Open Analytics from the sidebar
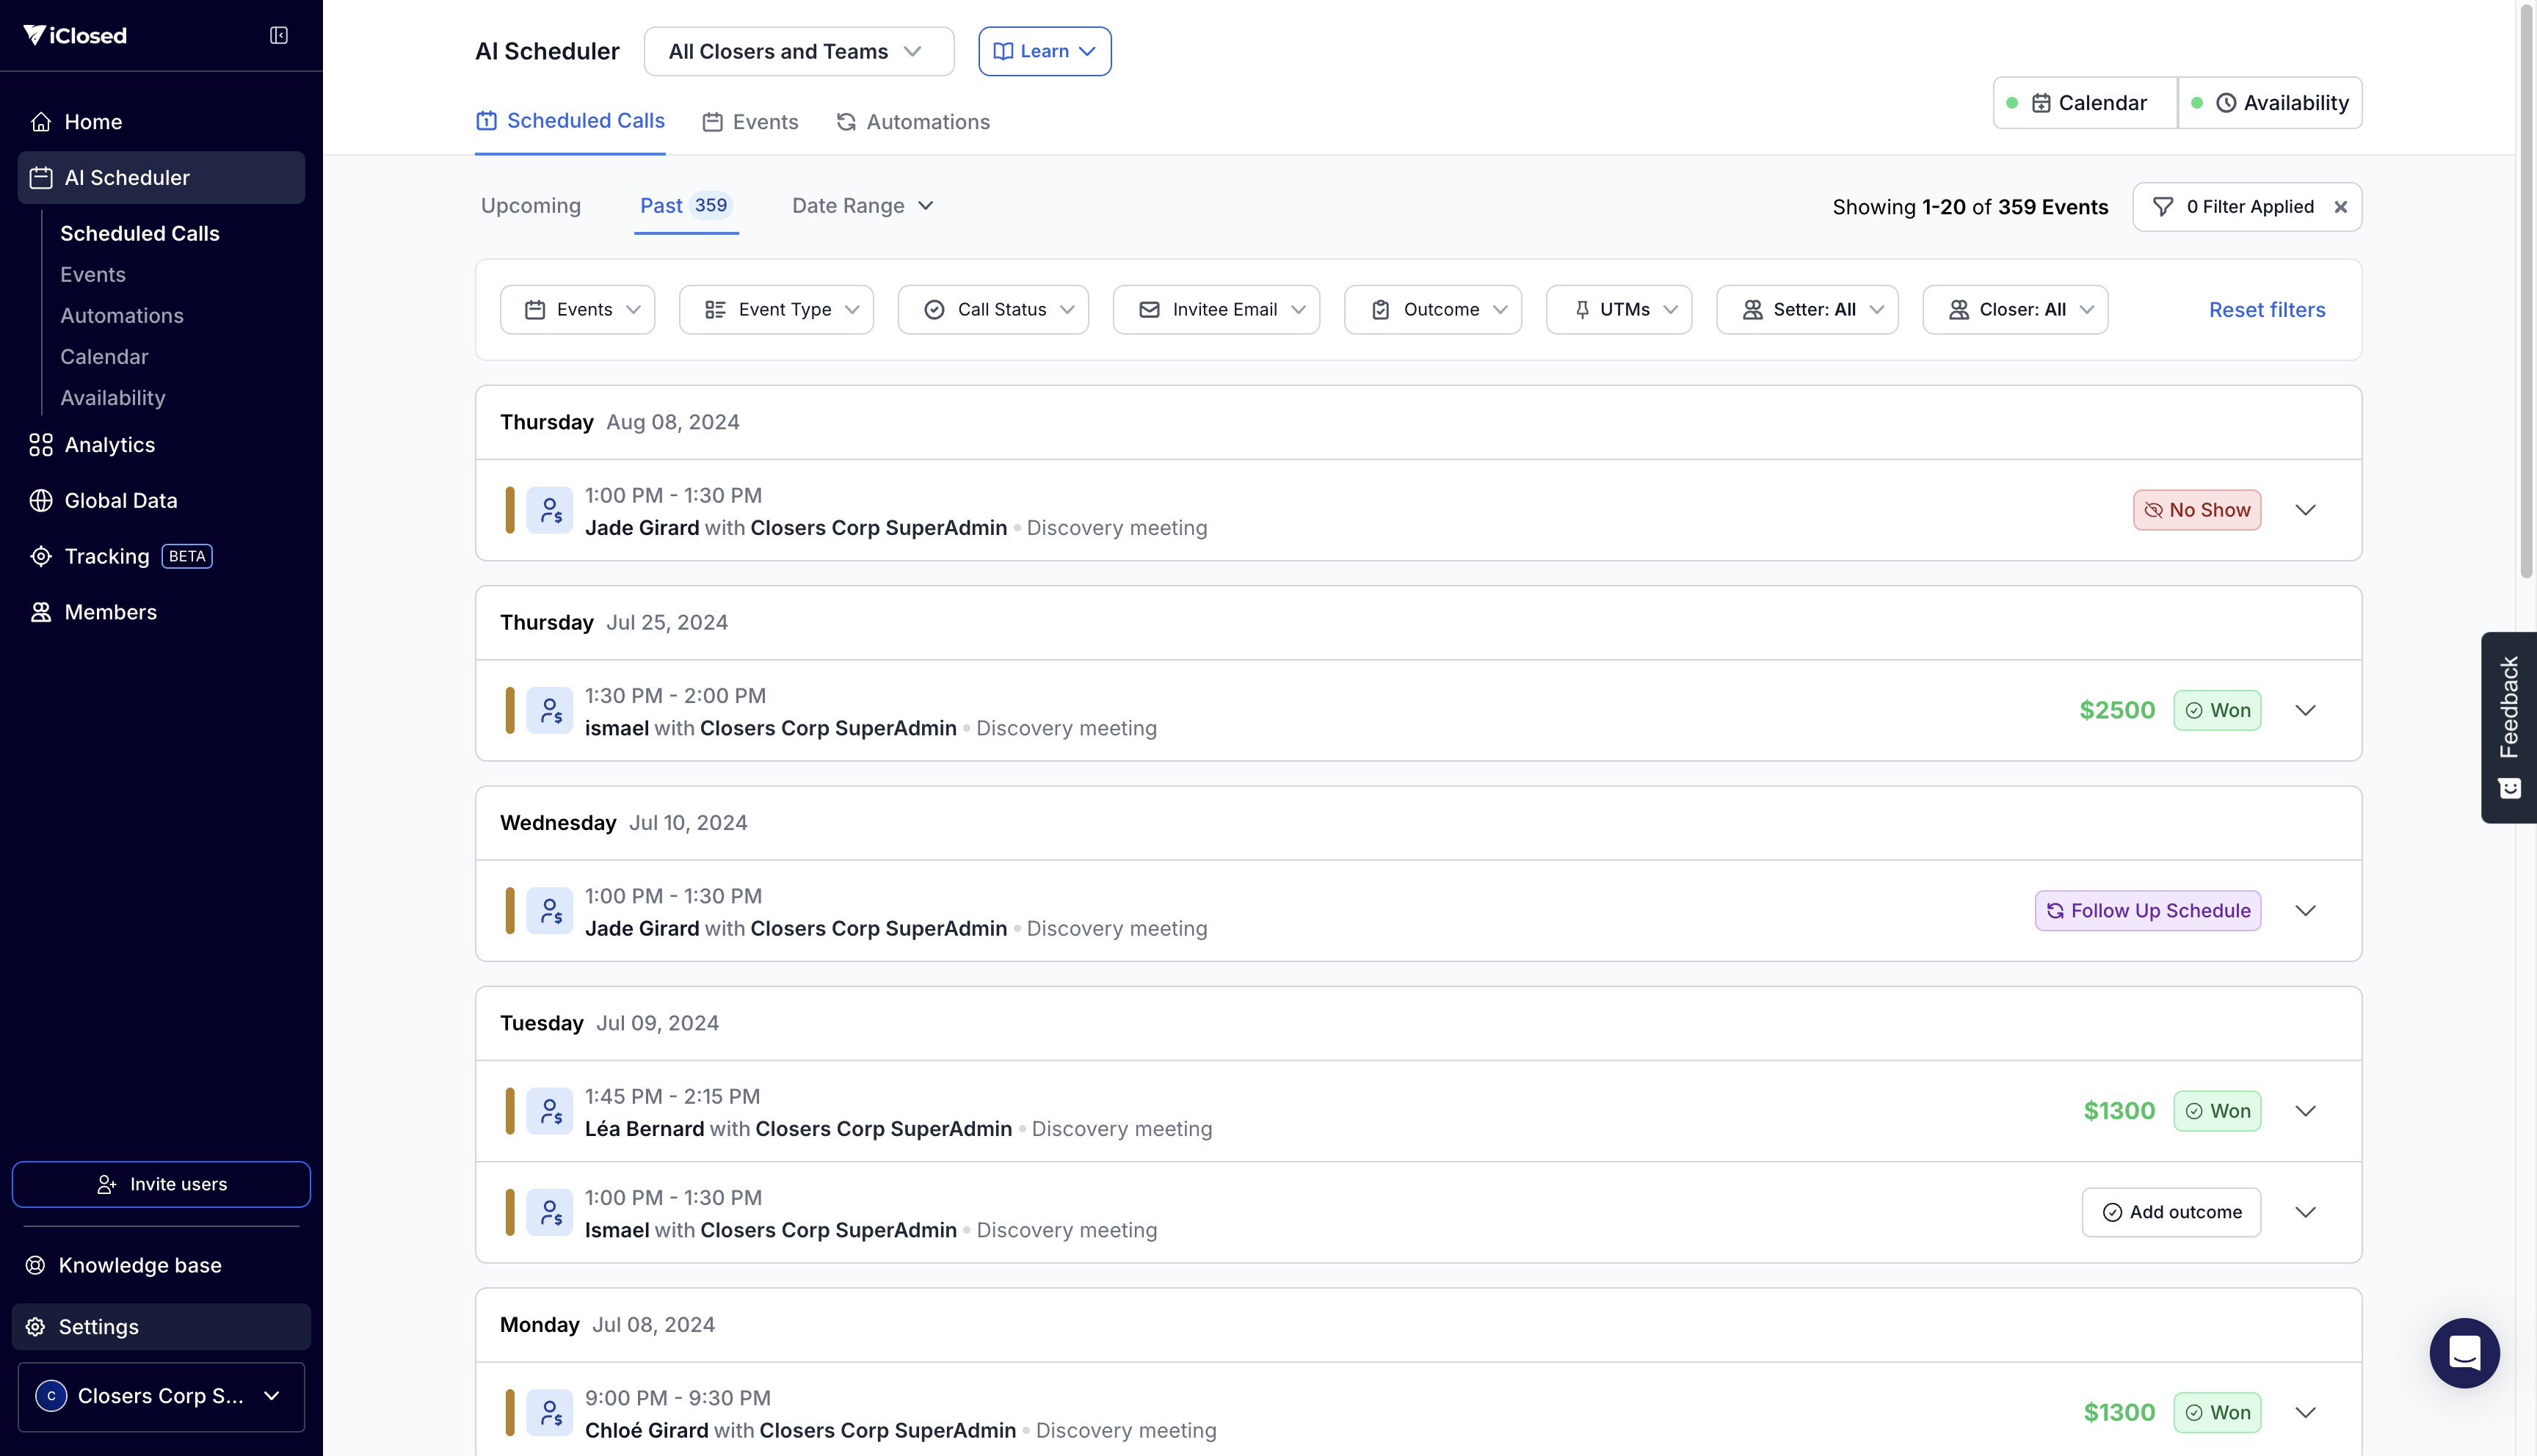The width and height of the screenshot is (2537, 1456). [110, 445]
